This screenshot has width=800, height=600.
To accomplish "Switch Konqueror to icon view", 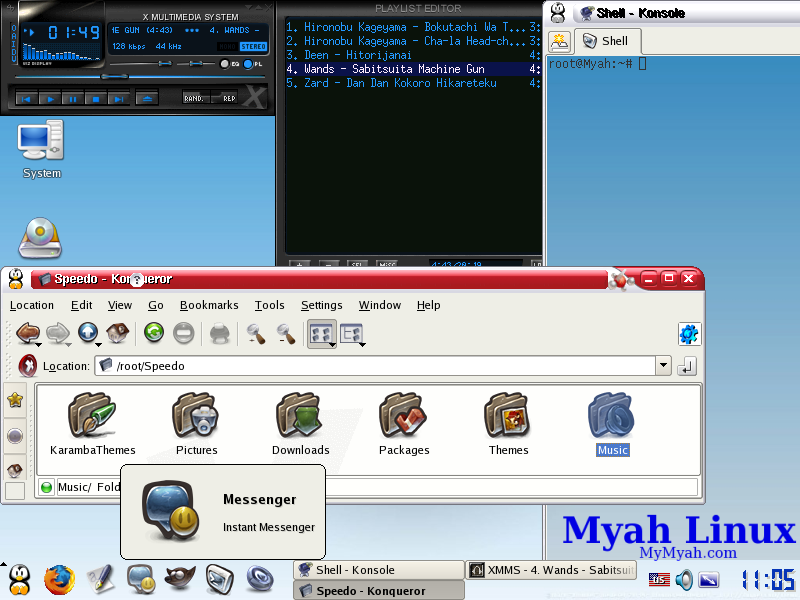I will [321, 334].
